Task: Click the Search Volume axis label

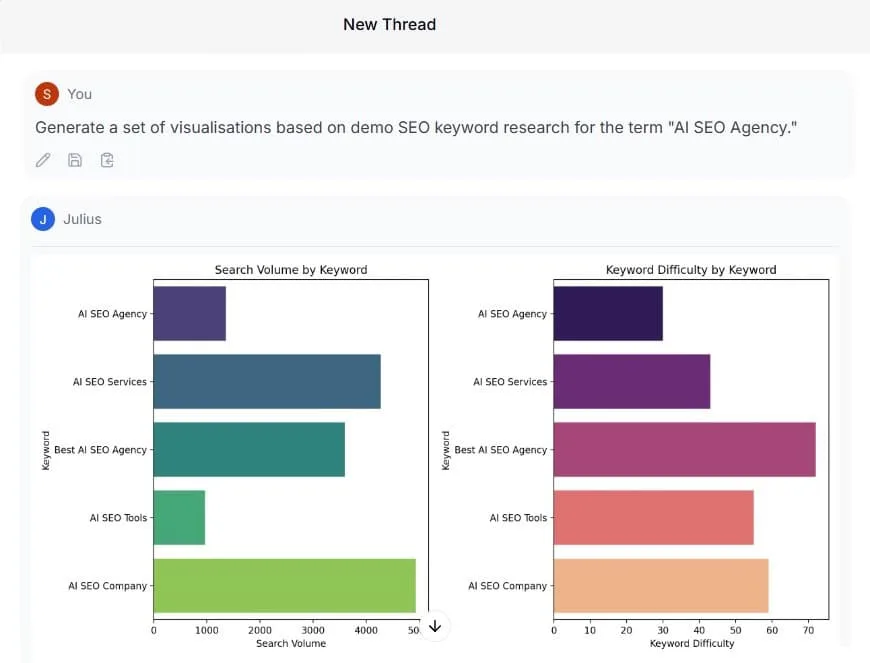Action: [290, 643]
